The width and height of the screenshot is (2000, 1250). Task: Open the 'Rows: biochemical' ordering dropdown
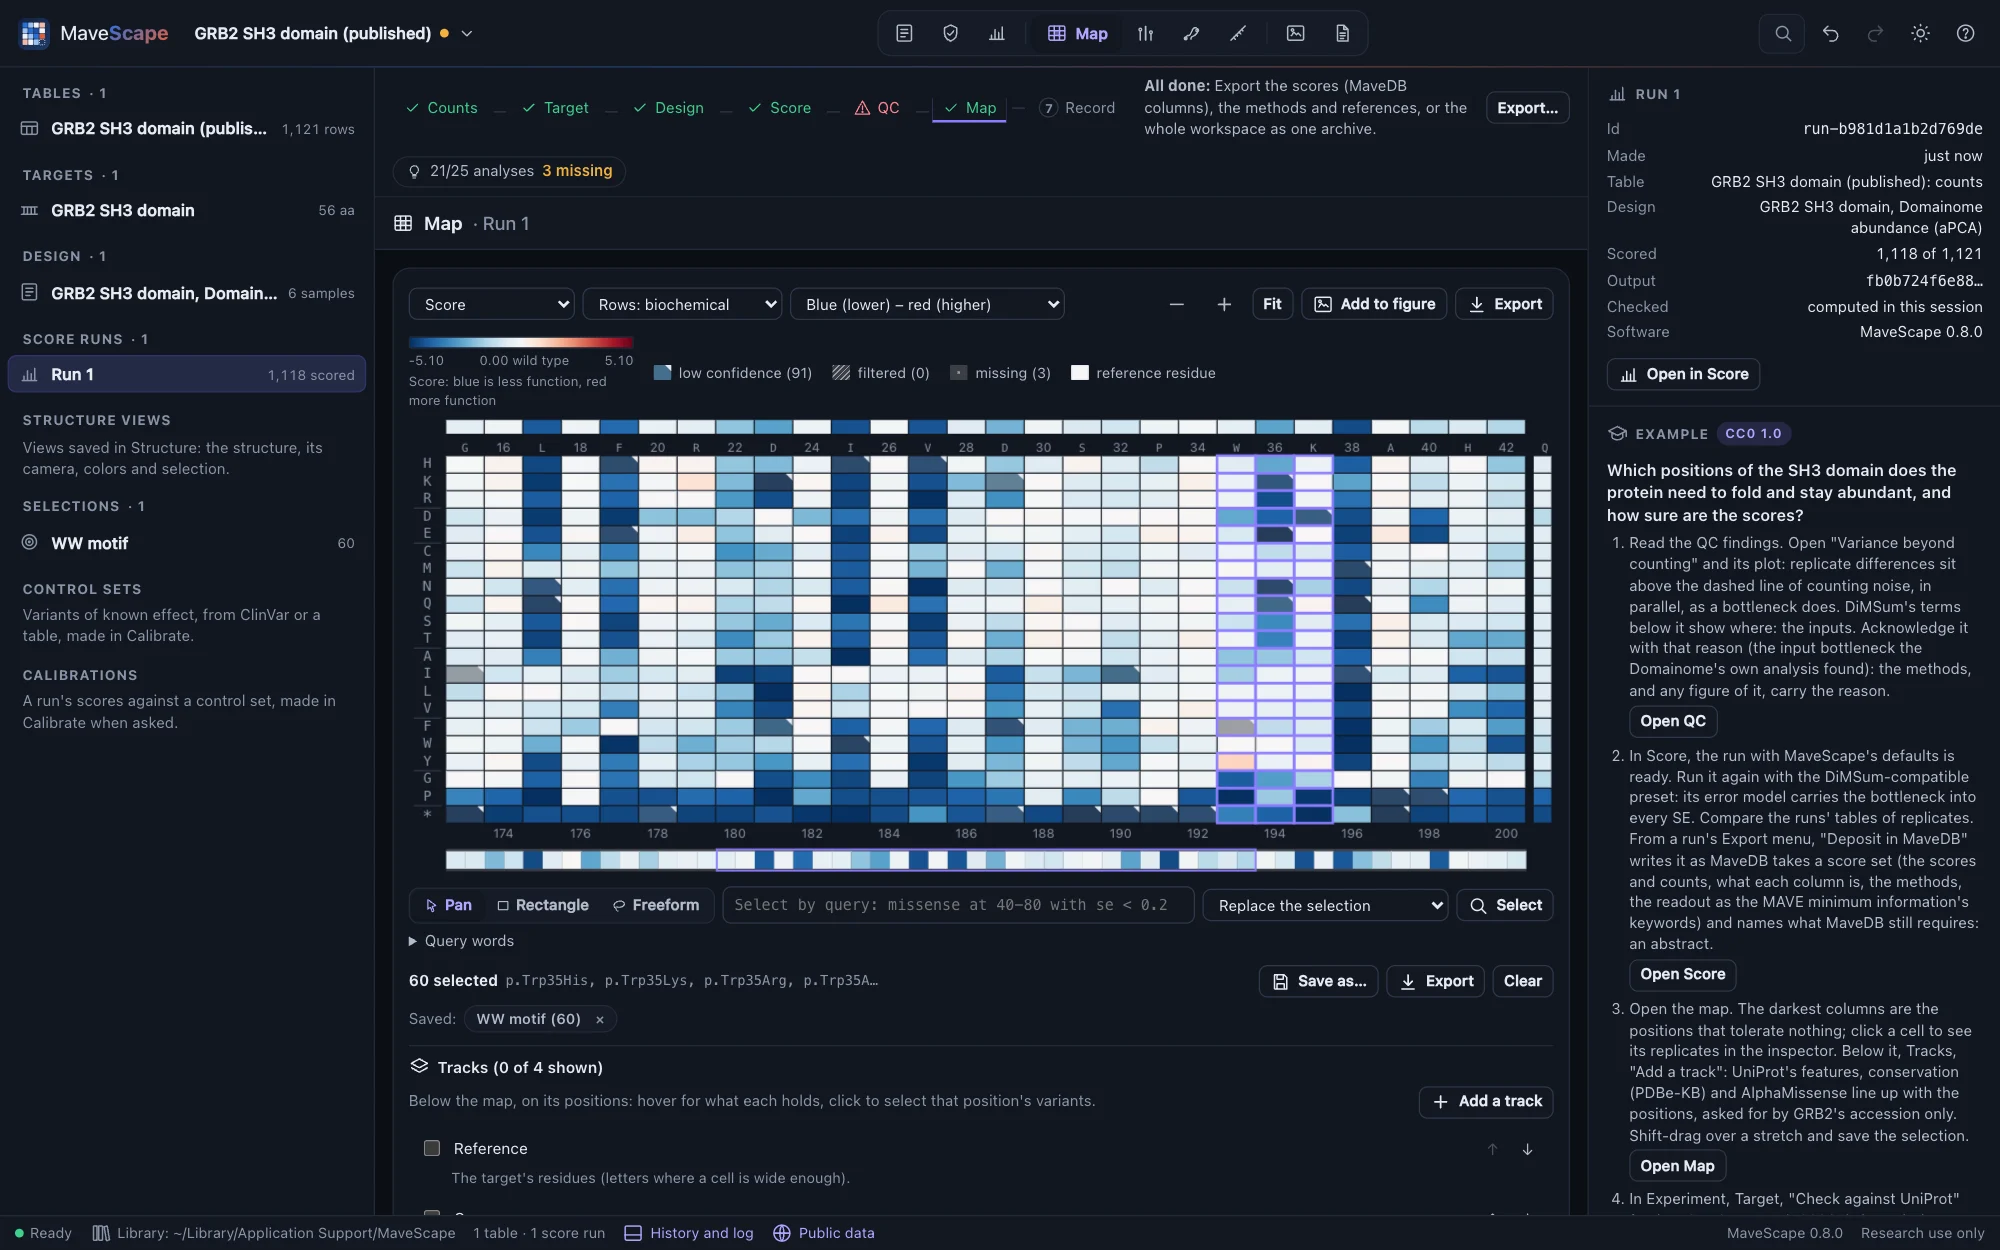click(682, 305)
